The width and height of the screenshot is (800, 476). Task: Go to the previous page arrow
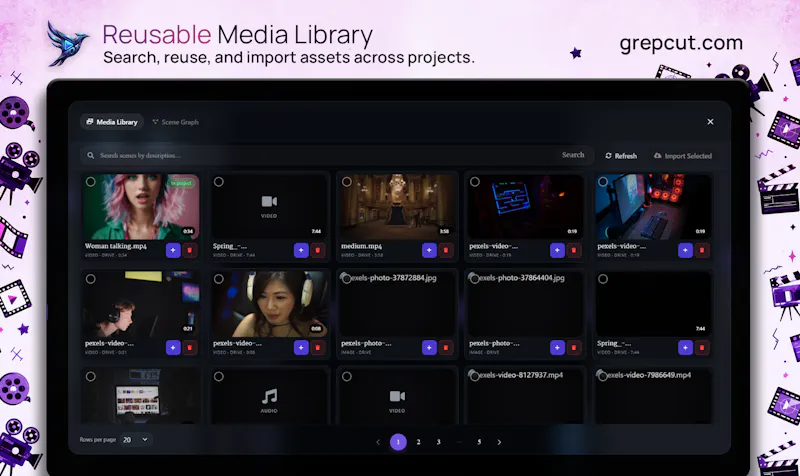coord(378,442)
